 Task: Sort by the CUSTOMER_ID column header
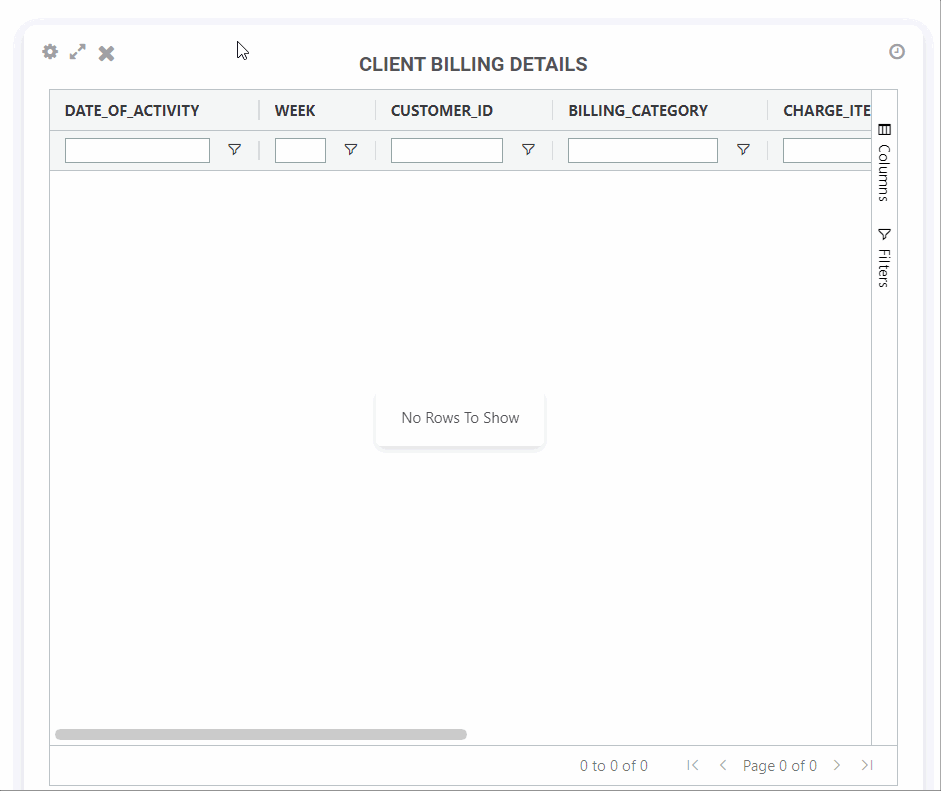click(x=441, y=111)
